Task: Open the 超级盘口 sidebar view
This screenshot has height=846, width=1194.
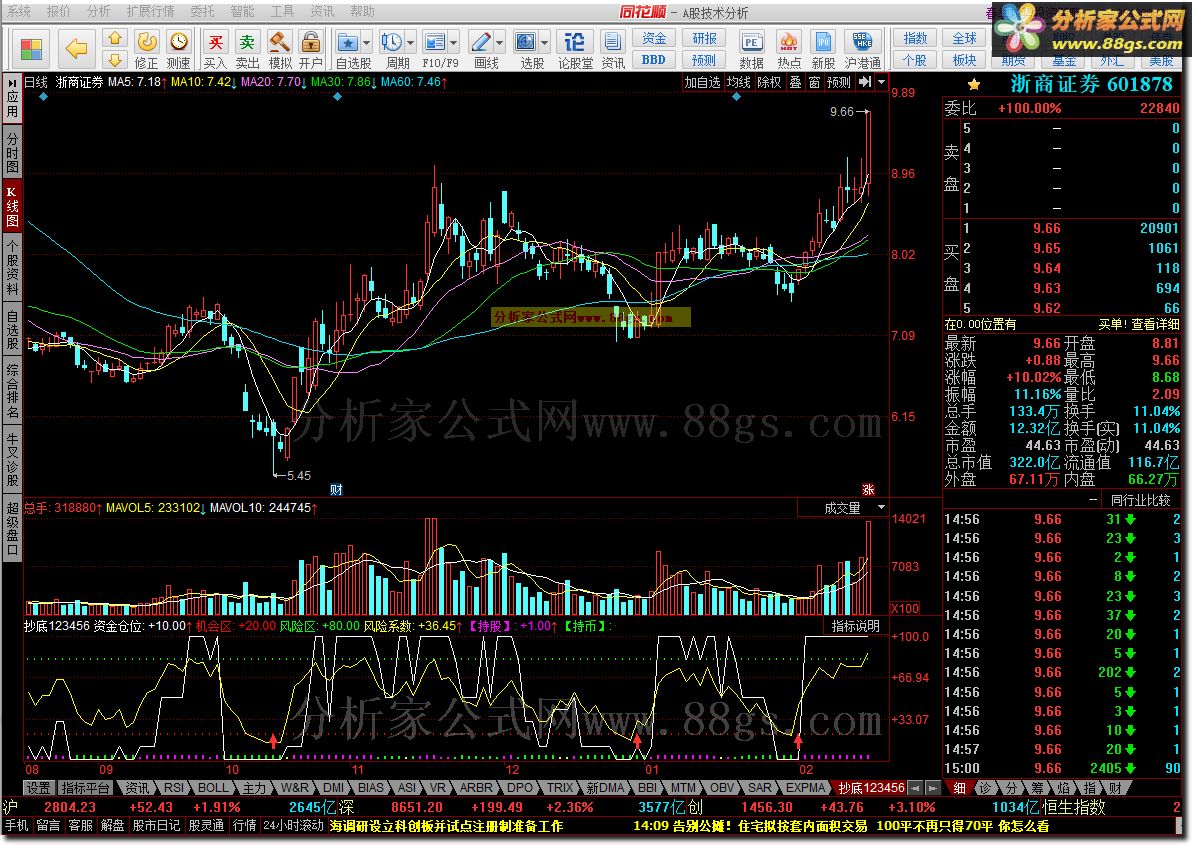Action: point(12,528)
